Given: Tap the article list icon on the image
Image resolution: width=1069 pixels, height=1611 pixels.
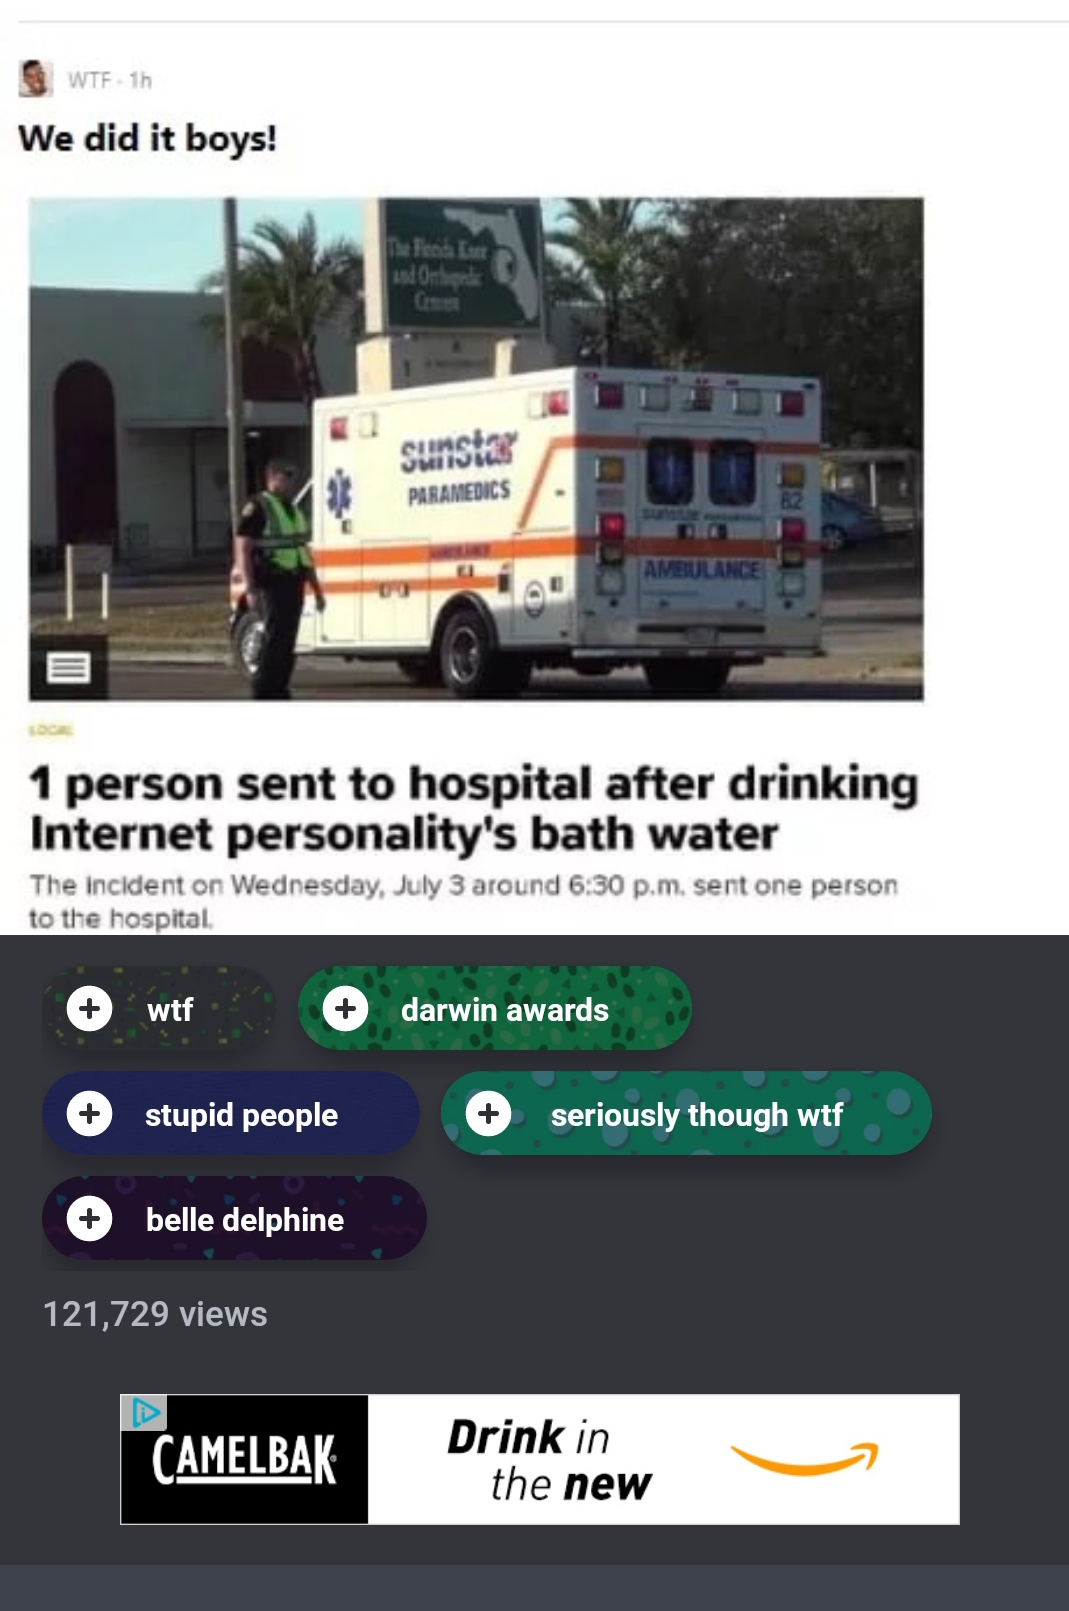Looking at the screenshot, I should click(68, 667).
